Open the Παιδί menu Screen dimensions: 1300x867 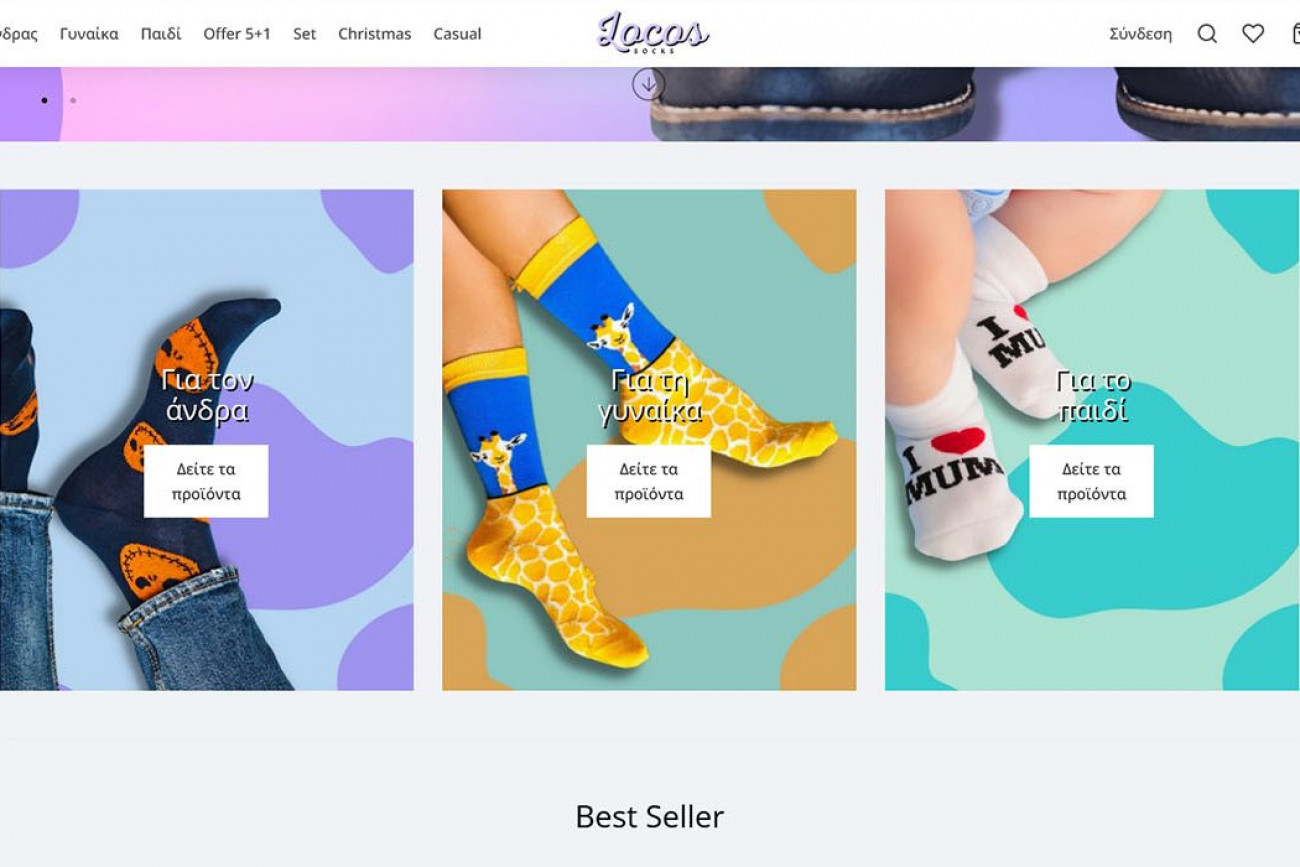161,34
